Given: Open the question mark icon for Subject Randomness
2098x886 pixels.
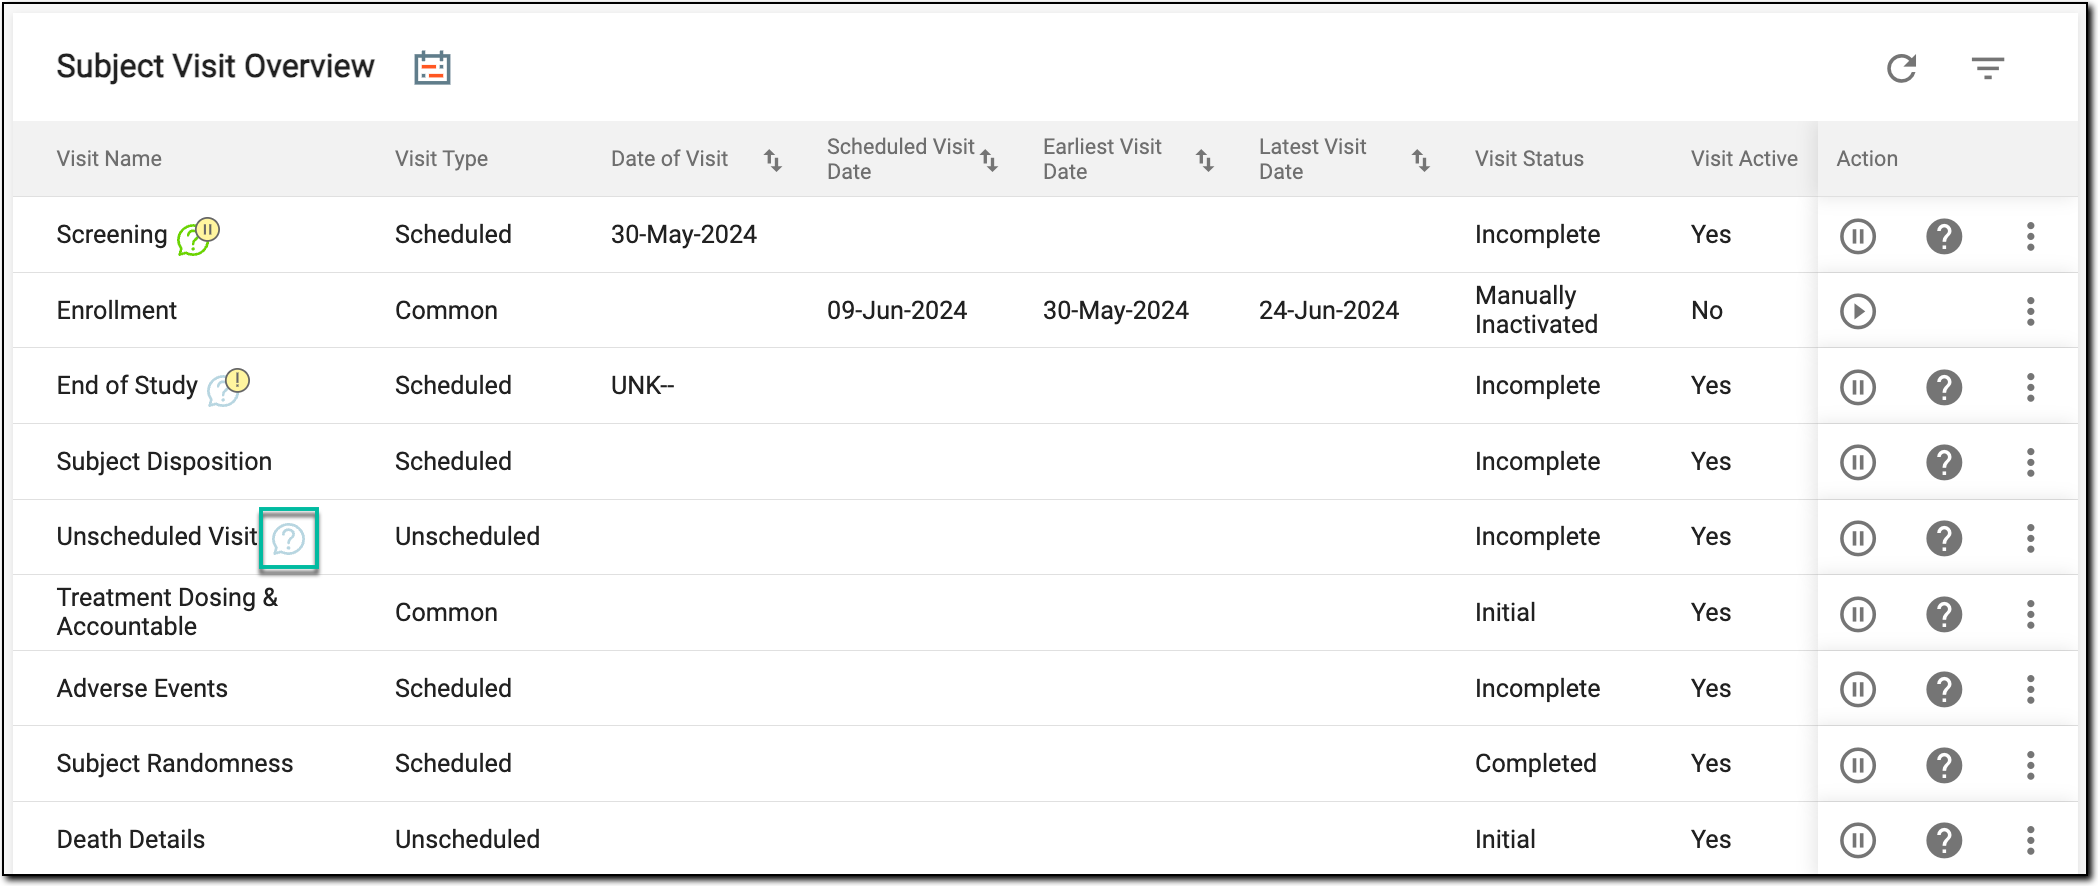Looking at the screenshot, I should click(1943, 765).
